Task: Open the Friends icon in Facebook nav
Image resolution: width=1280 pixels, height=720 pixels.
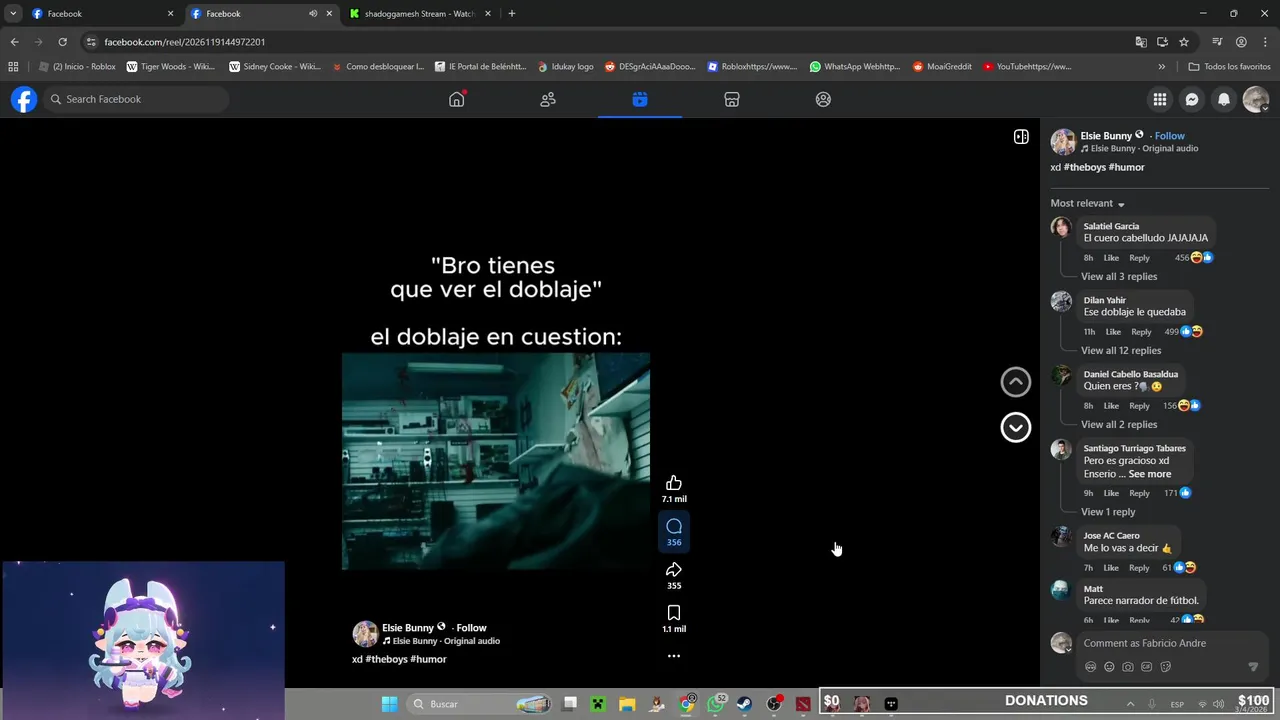Action: (x=548, y=99)
